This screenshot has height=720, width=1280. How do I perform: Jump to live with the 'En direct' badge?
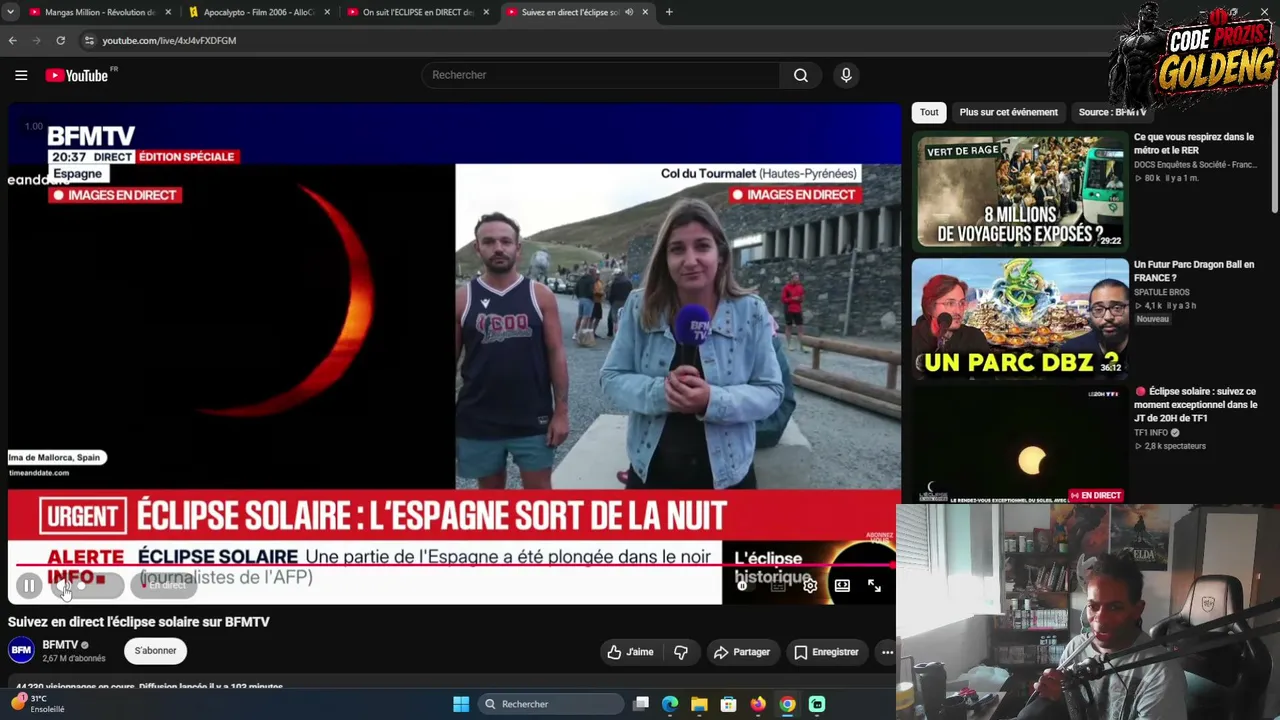tap(166, 586)
